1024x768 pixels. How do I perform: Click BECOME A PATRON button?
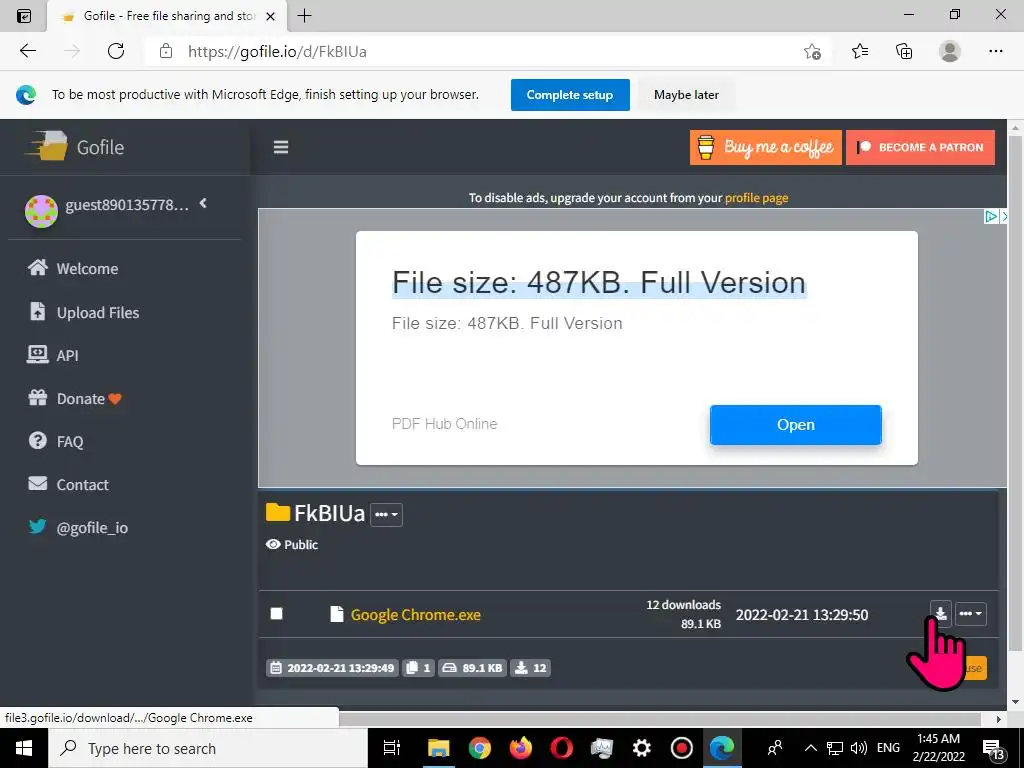[x=920, y=147]
